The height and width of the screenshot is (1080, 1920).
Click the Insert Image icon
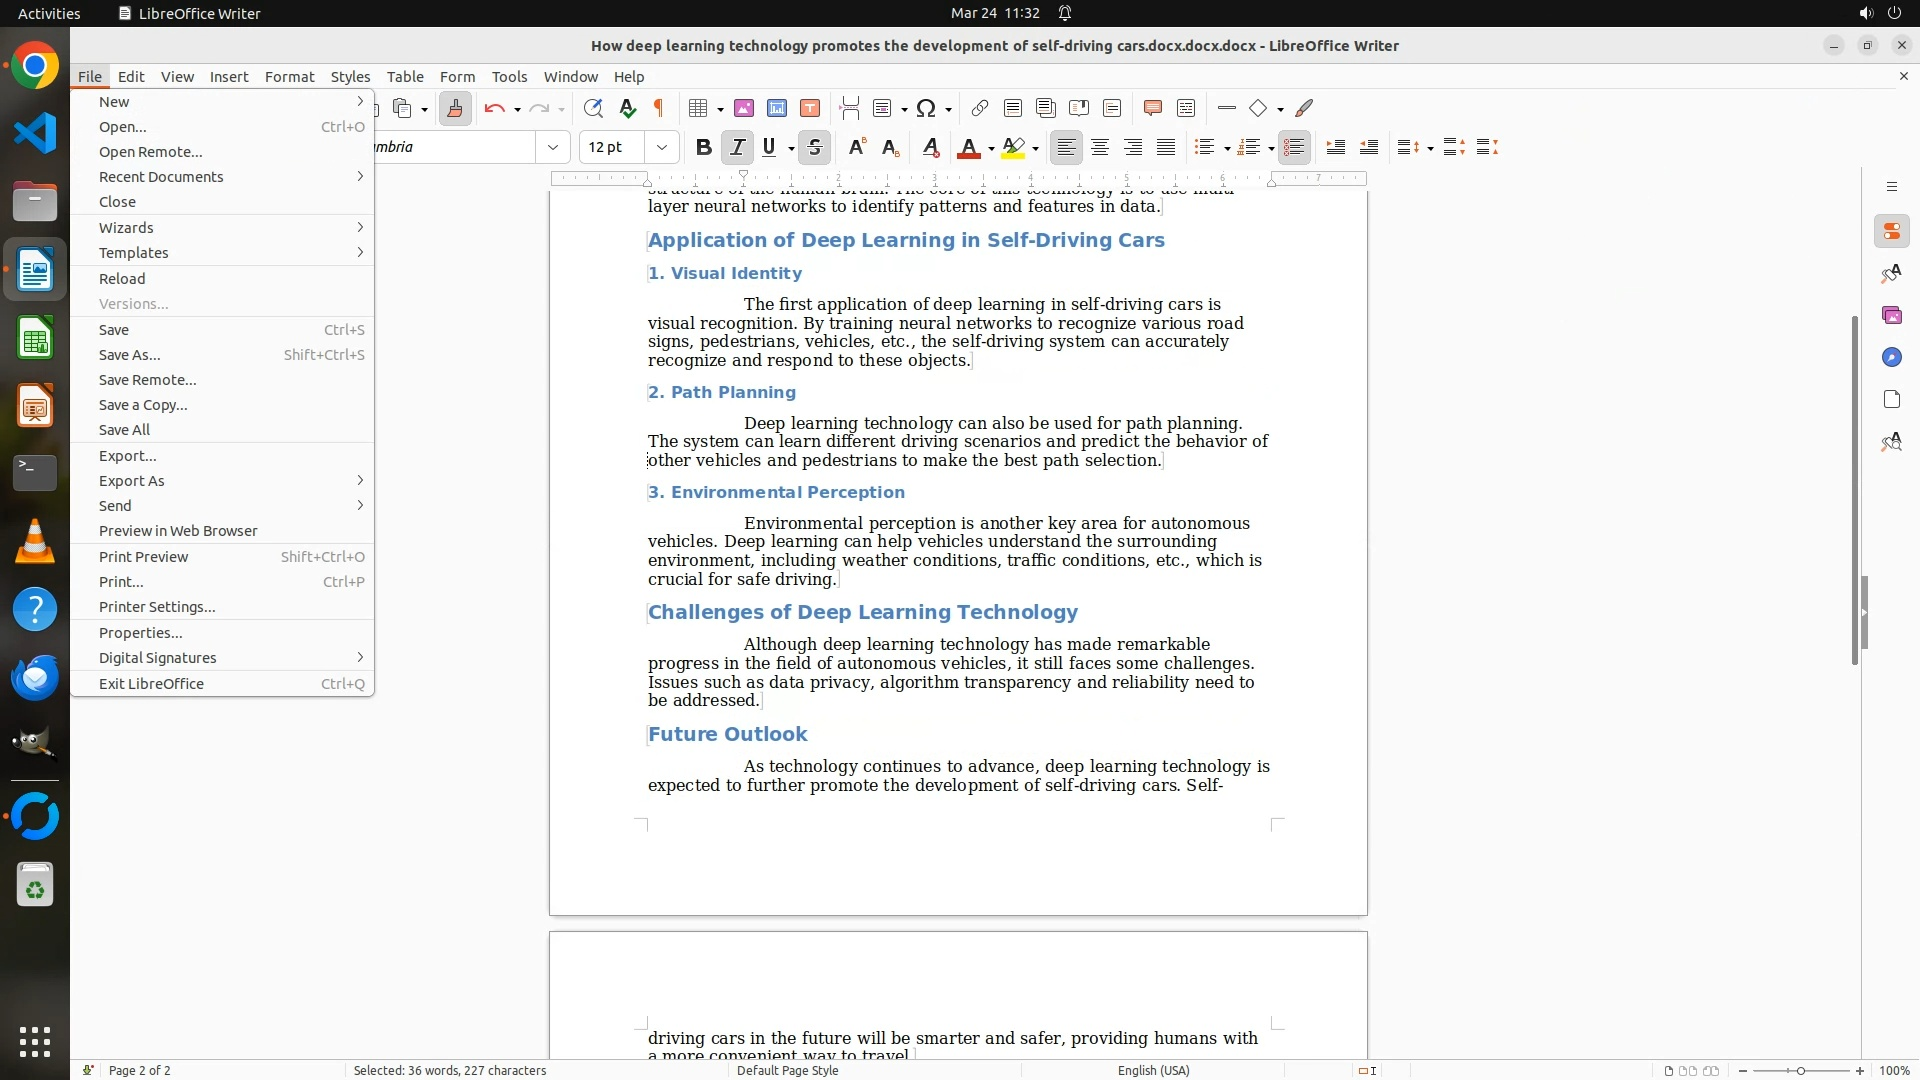[744, 108]
